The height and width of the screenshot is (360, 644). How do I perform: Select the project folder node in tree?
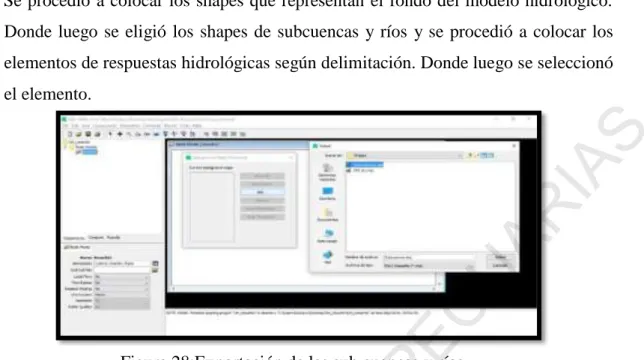pos(76,142)
